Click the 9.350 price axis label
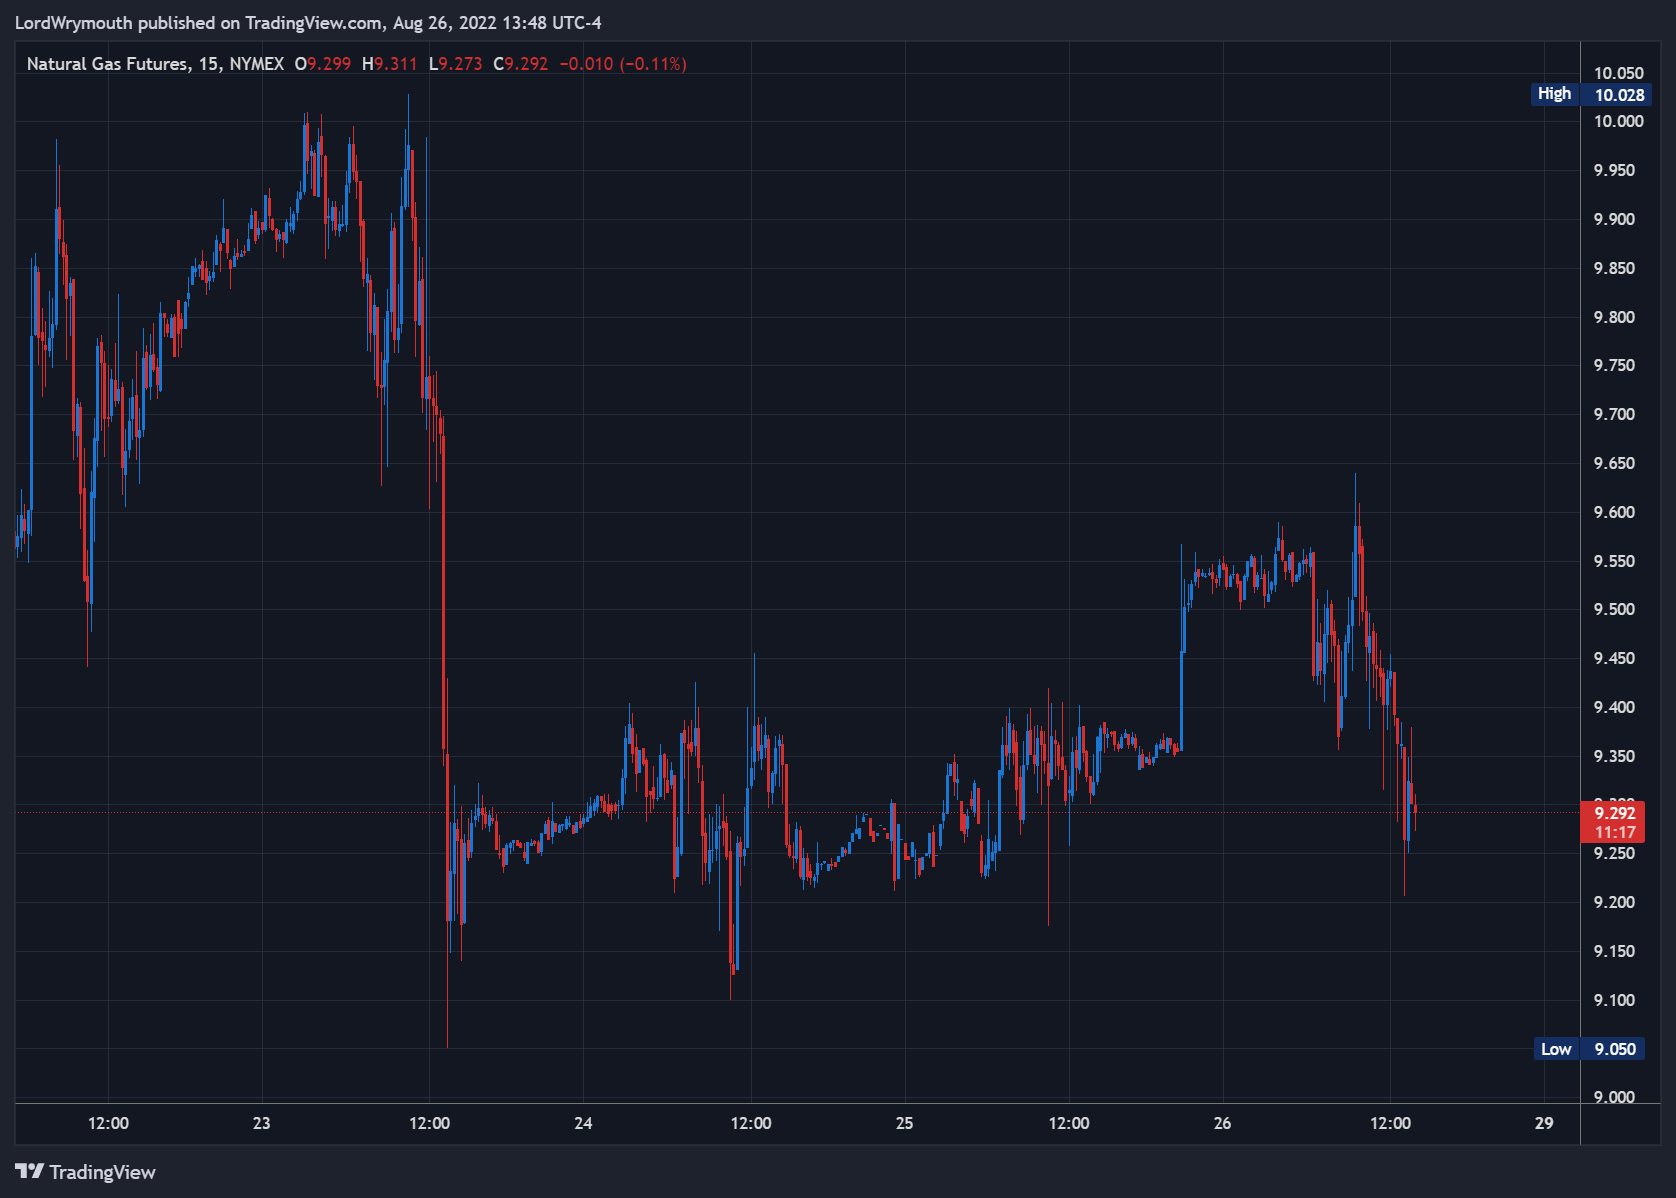The height and width of the screenshot is (1198, 1676). 1614,757
